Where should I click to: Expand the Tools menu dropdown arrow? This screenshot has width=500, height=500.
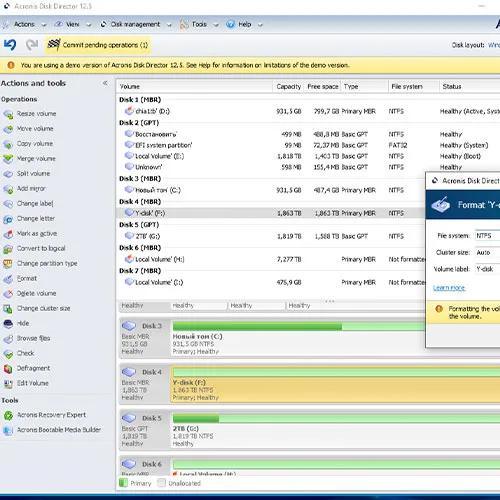216,25
